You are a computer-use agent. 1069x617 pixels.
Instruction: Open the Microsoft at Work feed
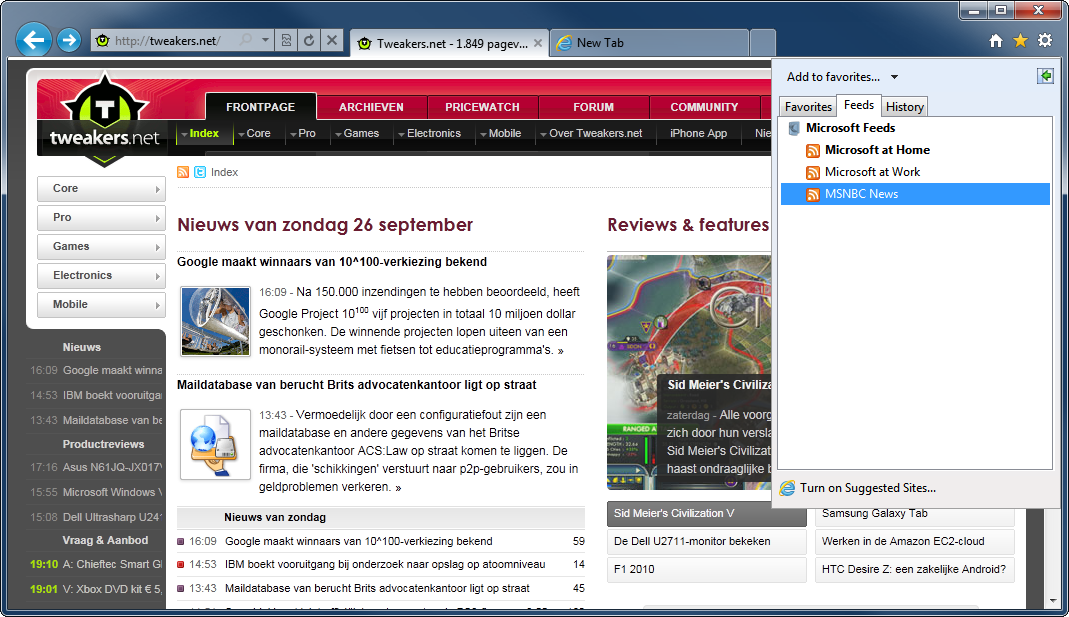click(x=872, y=172)
